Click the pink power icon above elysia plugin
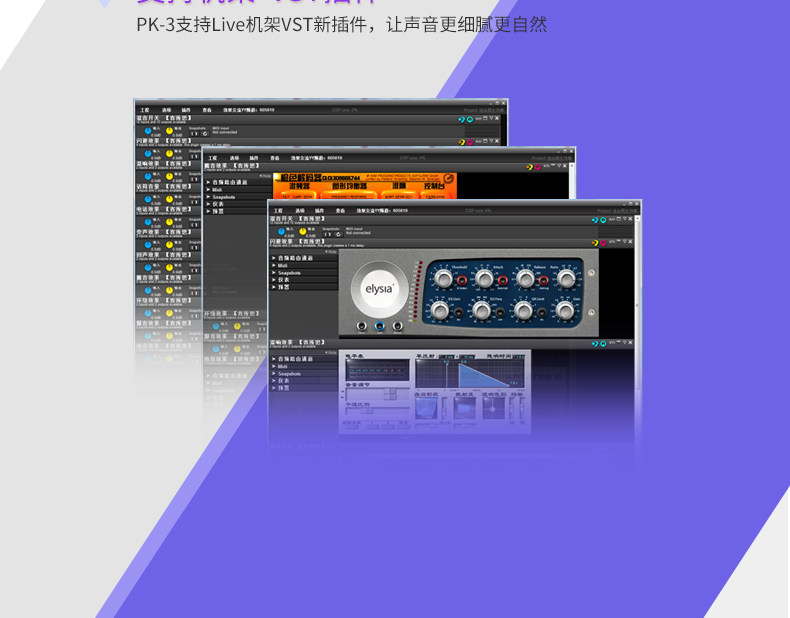 (x=603, y=243)
